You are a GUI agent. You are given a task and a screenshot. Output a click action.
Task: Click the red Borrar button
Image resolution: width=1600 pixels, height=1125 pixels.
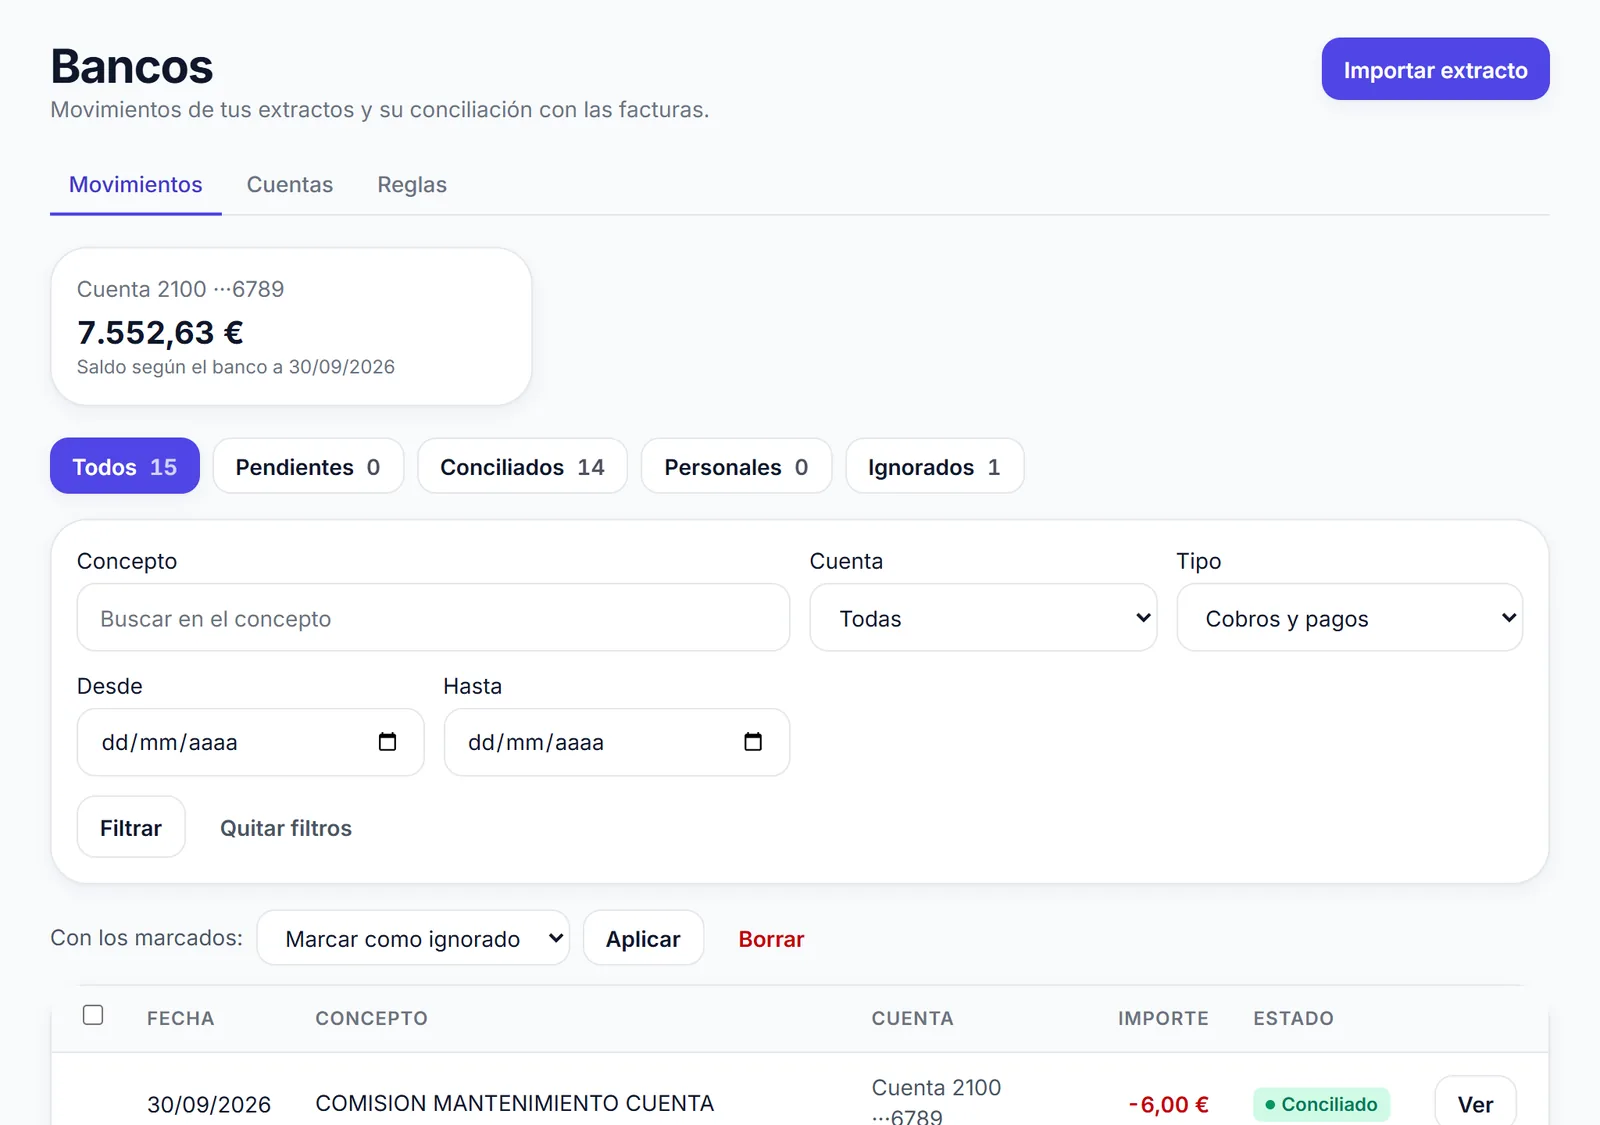[771, 939]
